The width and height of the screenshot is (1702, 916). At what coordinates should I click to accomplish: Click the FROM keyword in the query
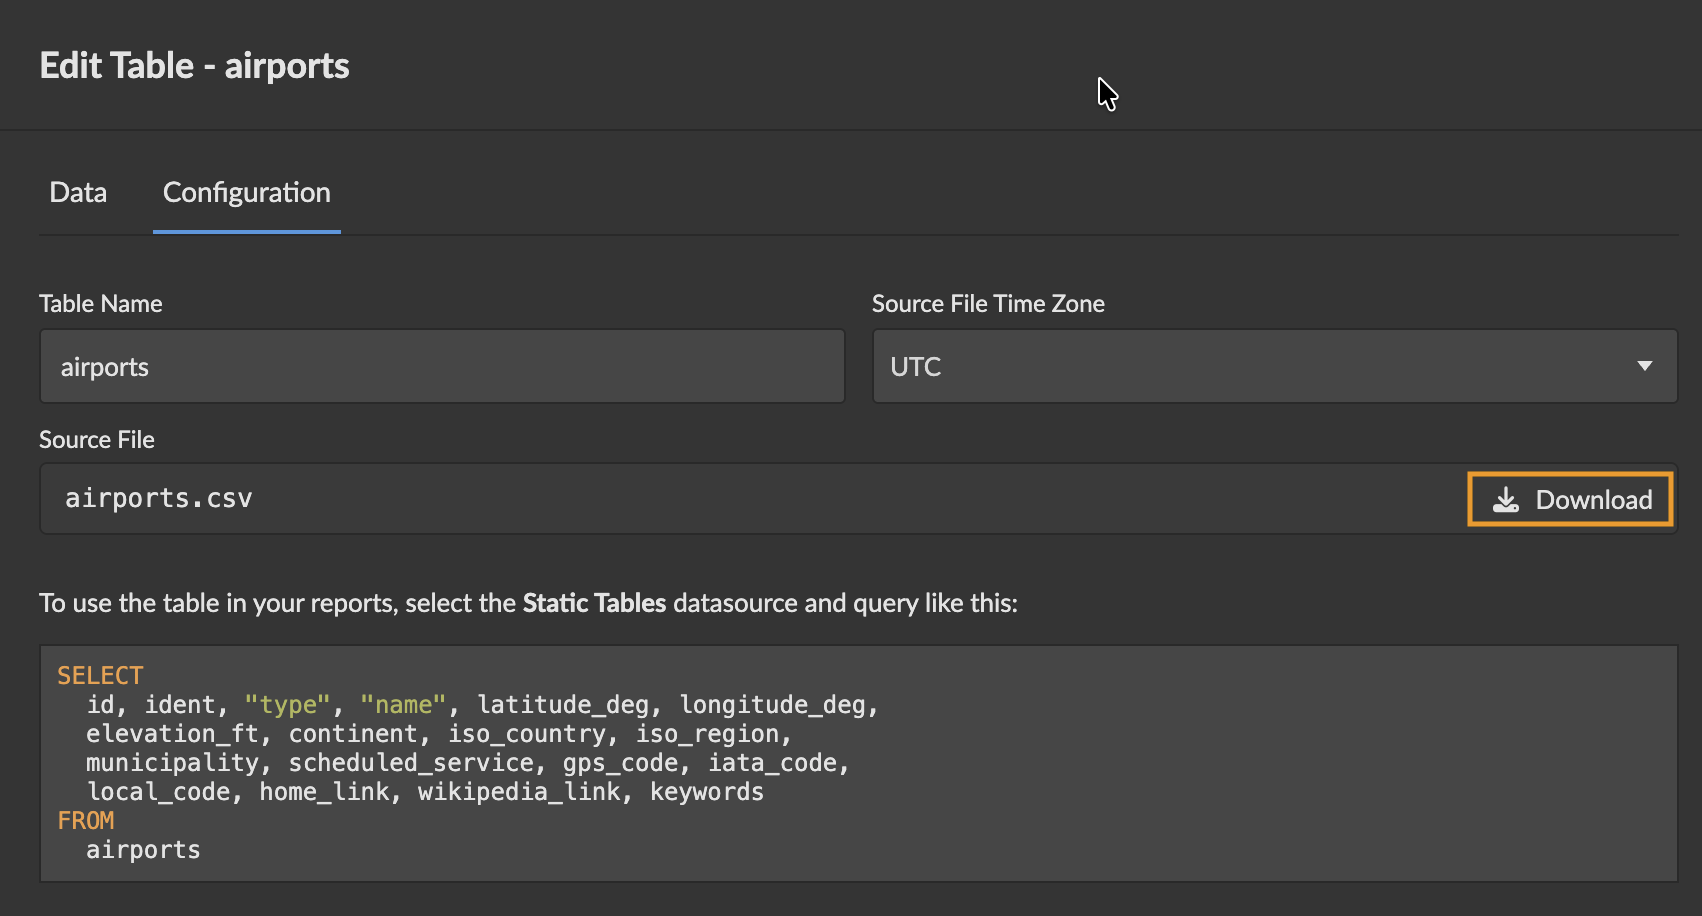click(86, 821)
